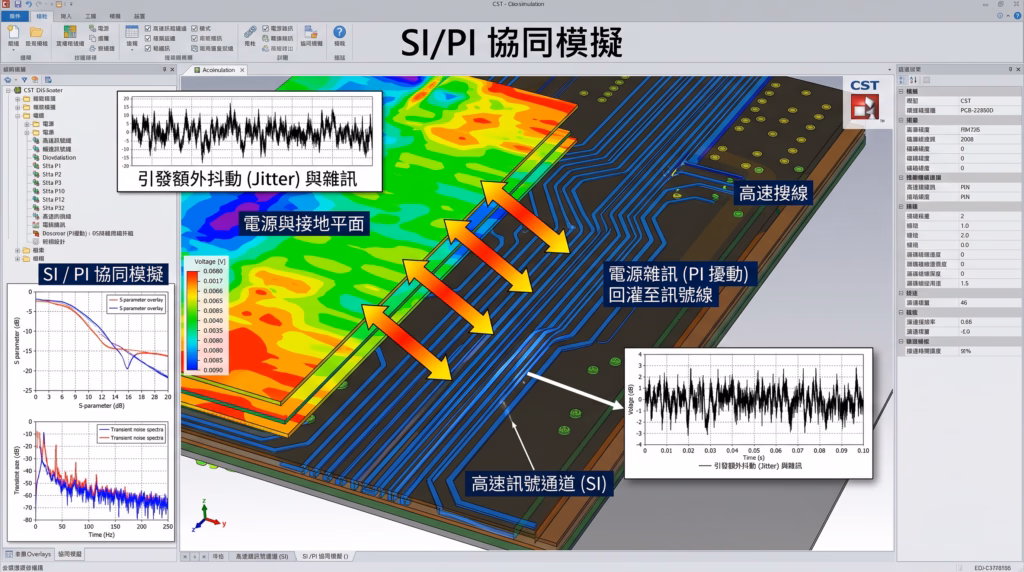Click the categorized sort icon in properties panel
The height and width of the screenshot is (572, 1024).
(x=903, y=80)
